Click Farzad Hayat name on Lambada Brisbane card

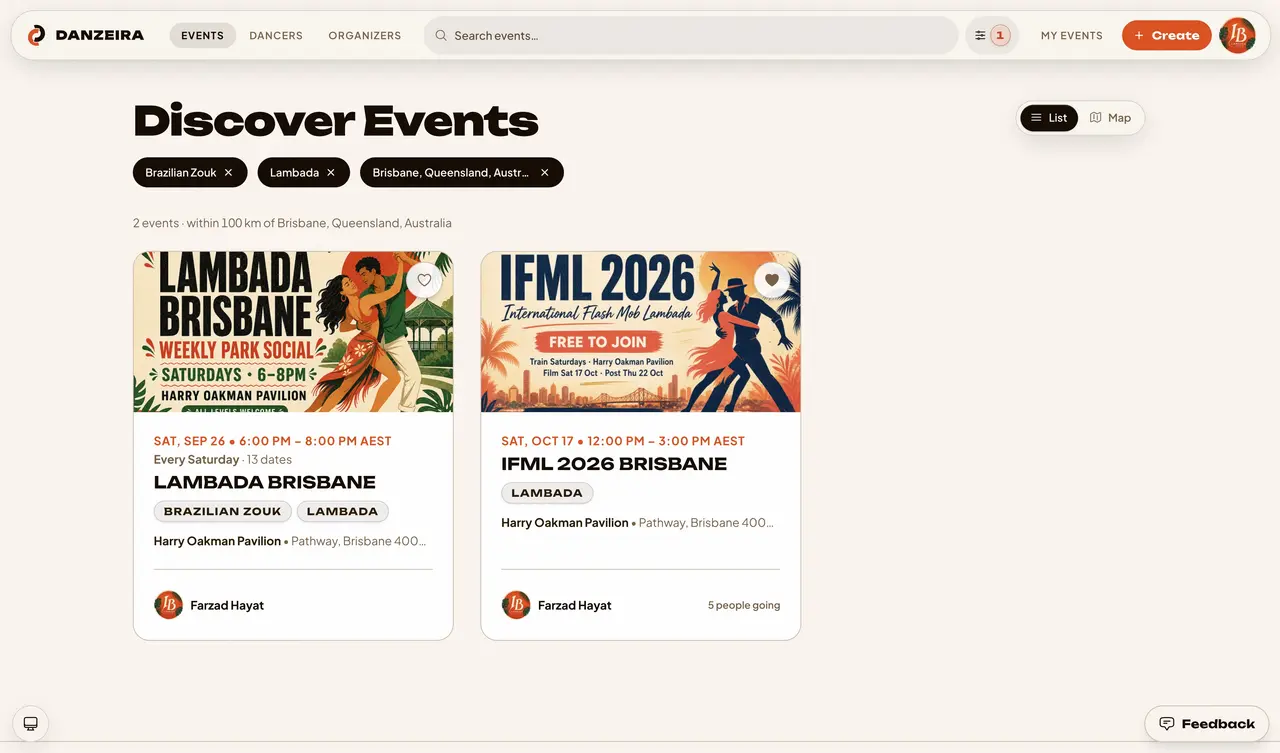(x=227, y=605)
